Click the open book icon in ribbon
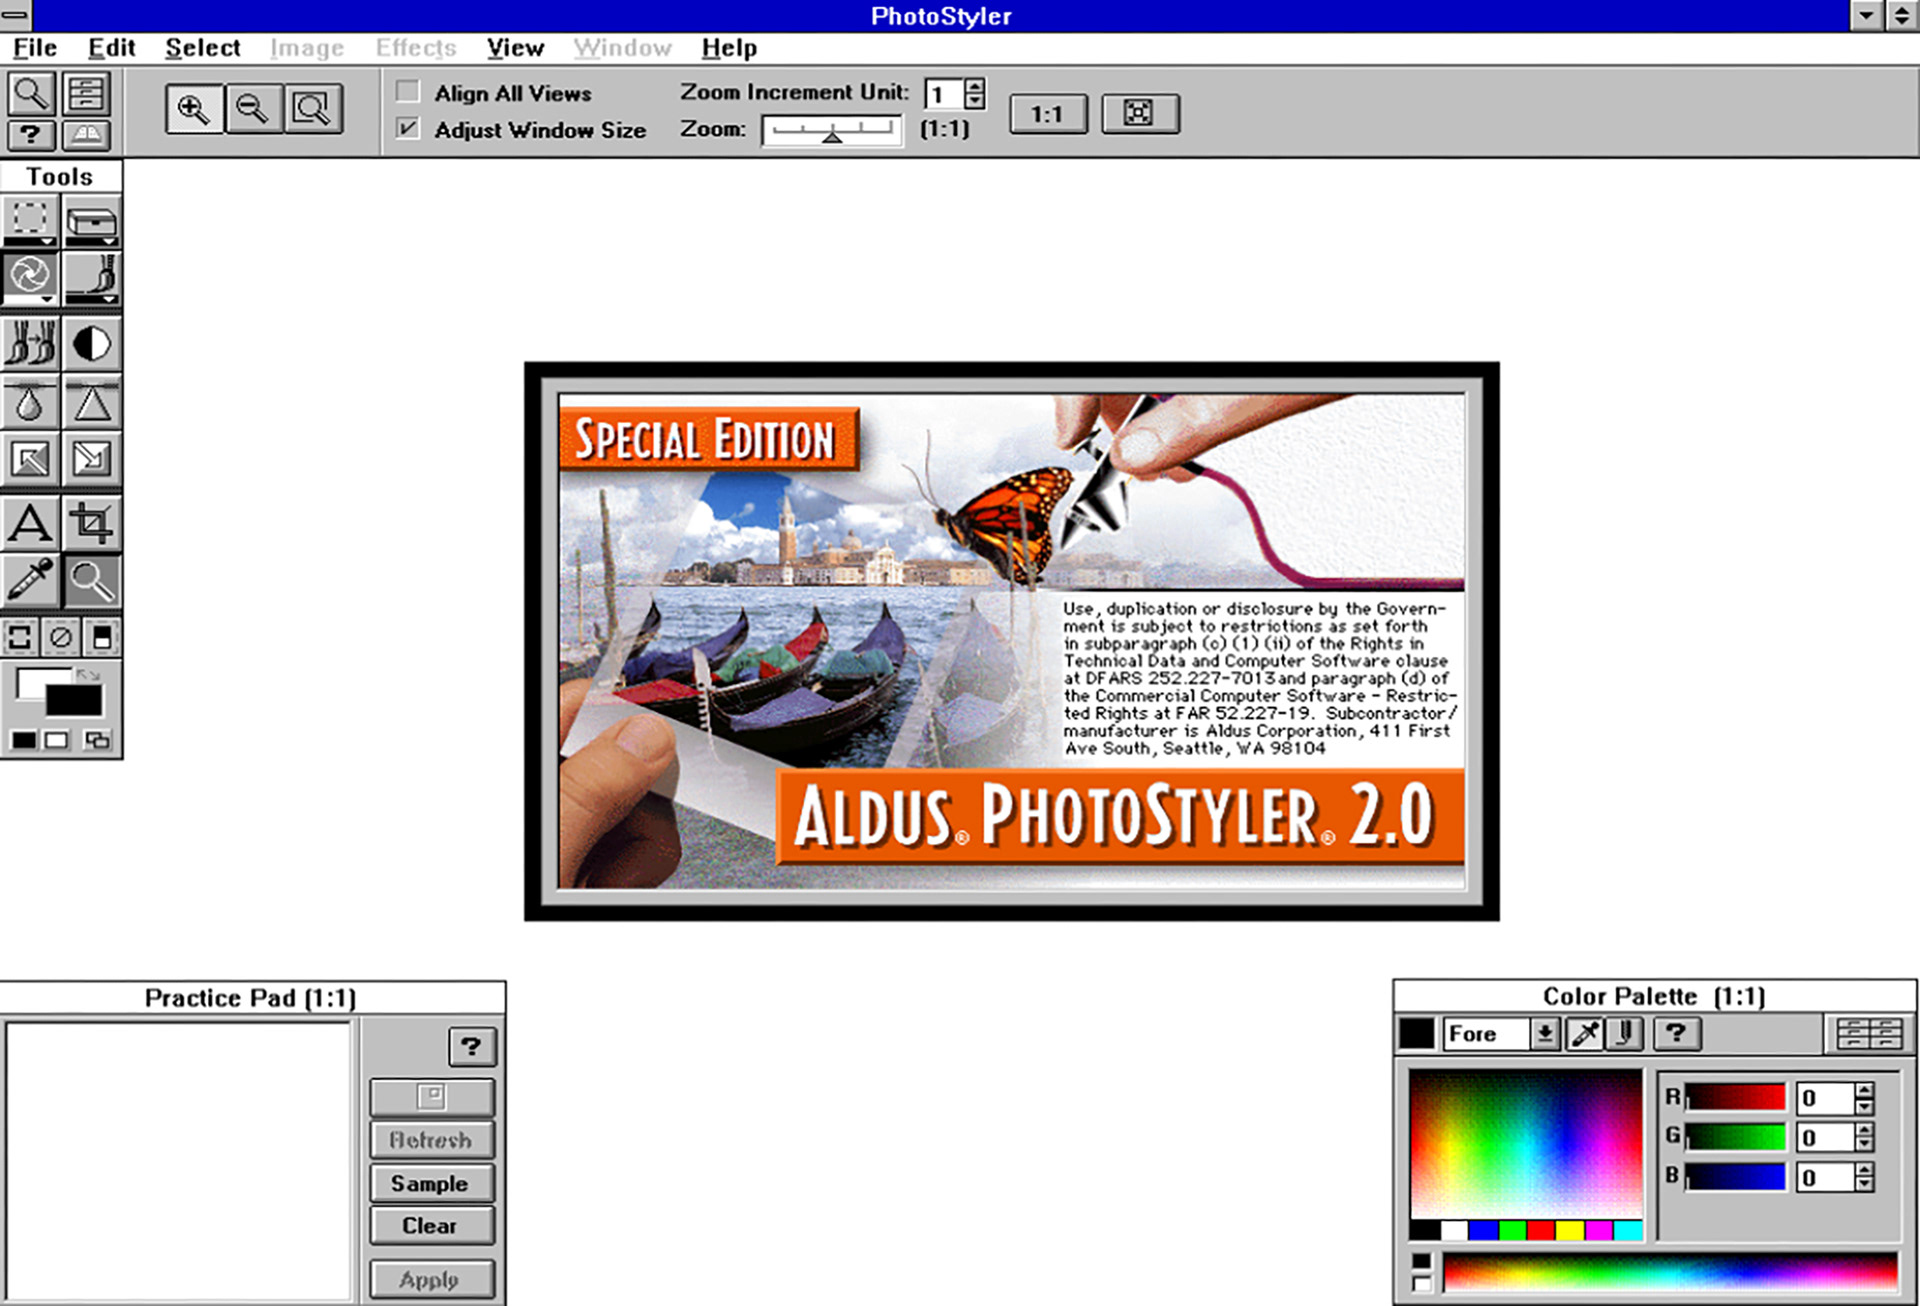This screenshot has height=1306, width=1920. click(x=87, y=135)
